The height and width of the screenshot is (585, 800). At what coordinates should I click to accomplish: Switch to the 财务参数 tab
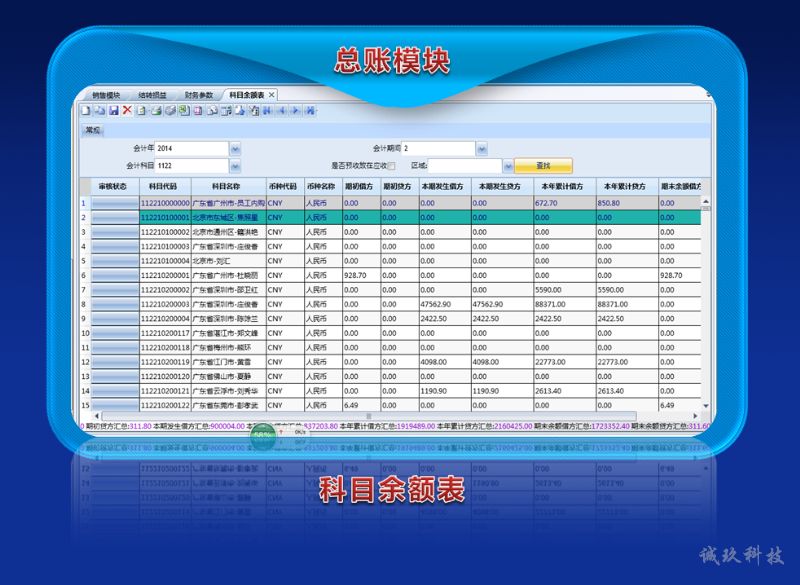coord(198,95)
